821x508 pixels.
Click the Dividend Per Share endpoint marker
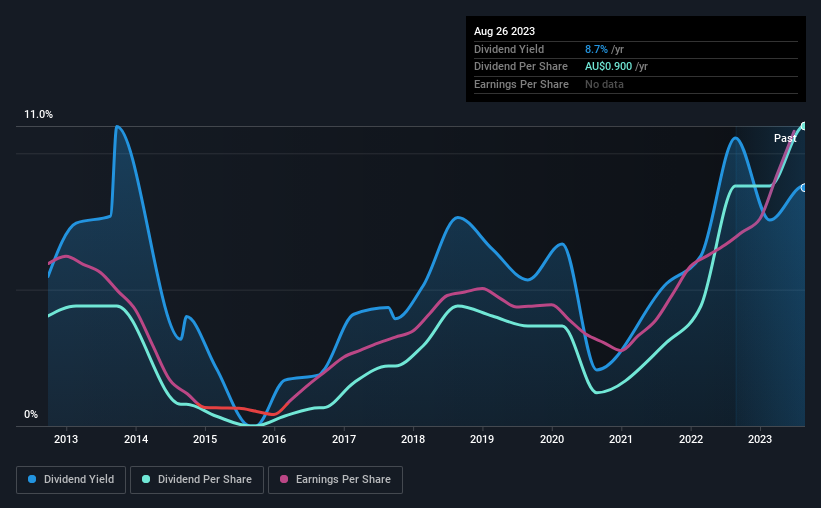(804, 126)
